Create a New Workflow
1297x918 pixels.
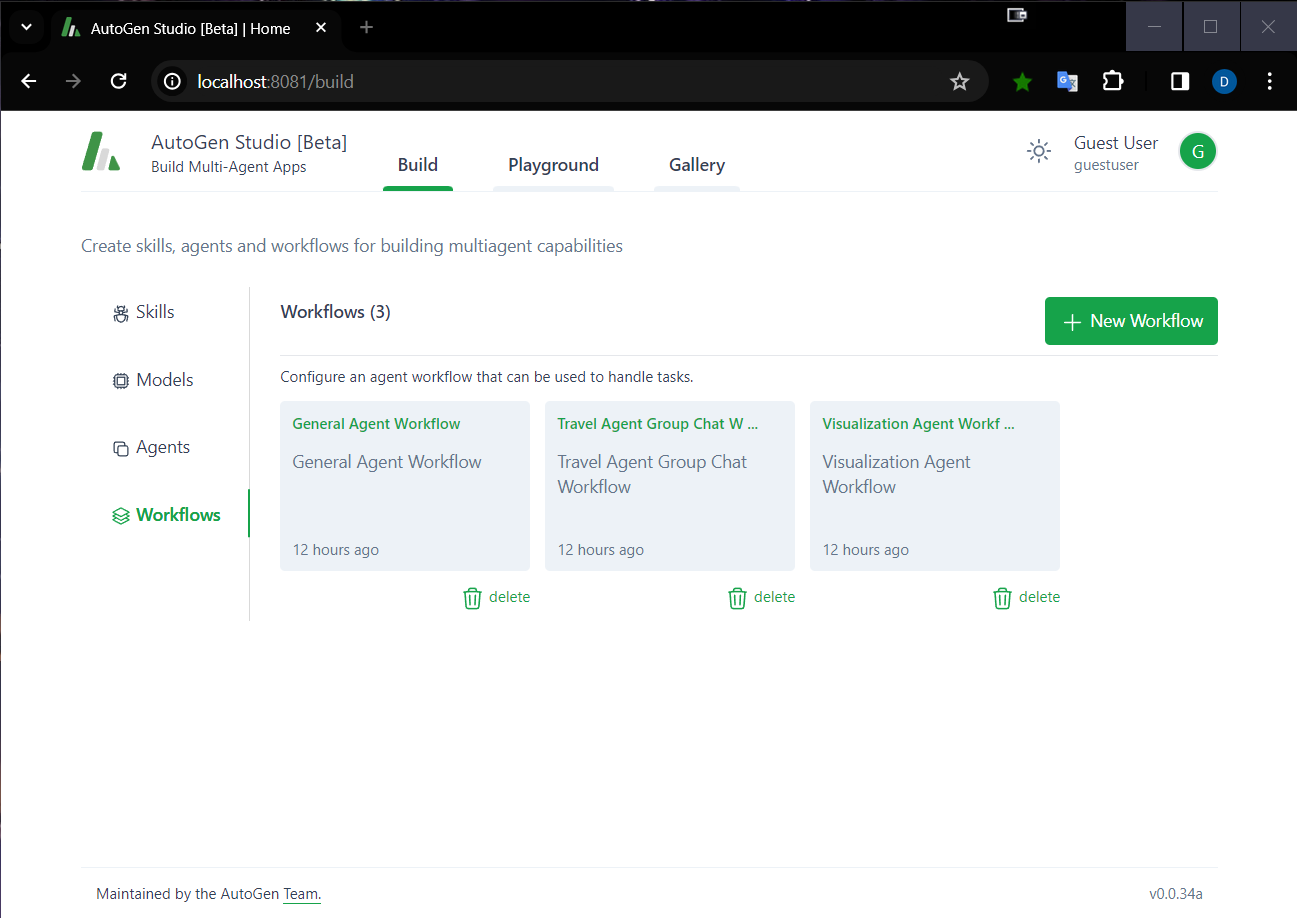(x=1131, y=321)
